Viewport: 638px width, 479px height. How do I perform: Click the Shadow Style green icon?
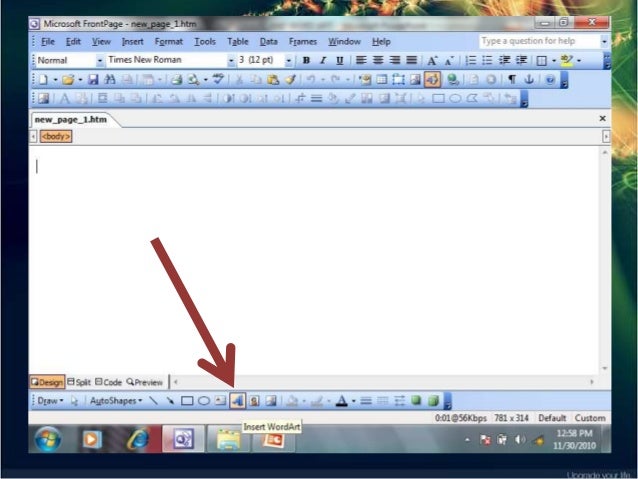point(416,400)
